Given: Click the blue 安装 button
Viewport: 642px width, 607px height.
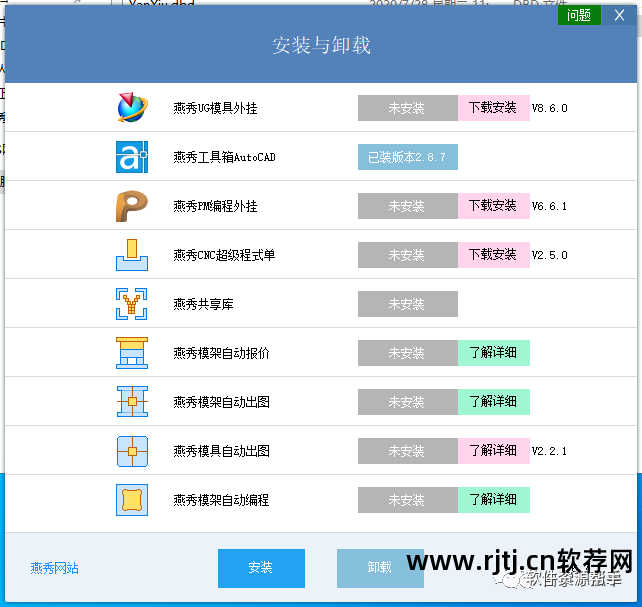Looking at the screenshot, I should (261, 568).
